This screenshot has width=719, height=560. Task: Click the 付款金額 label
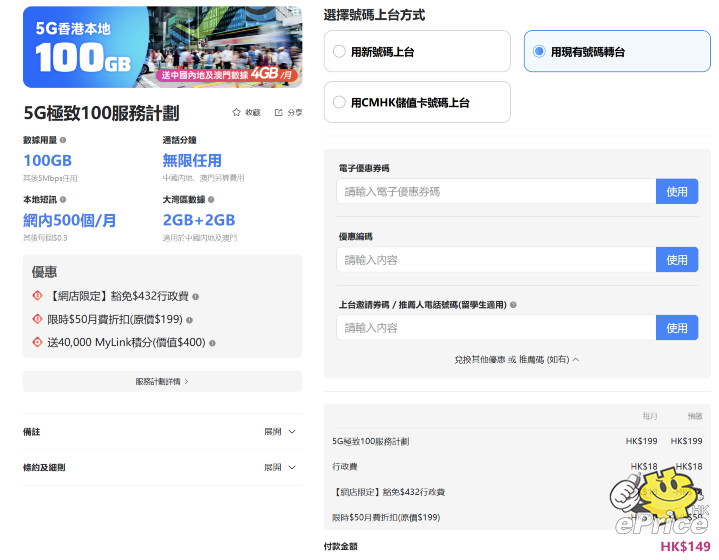tap(341, 546)
